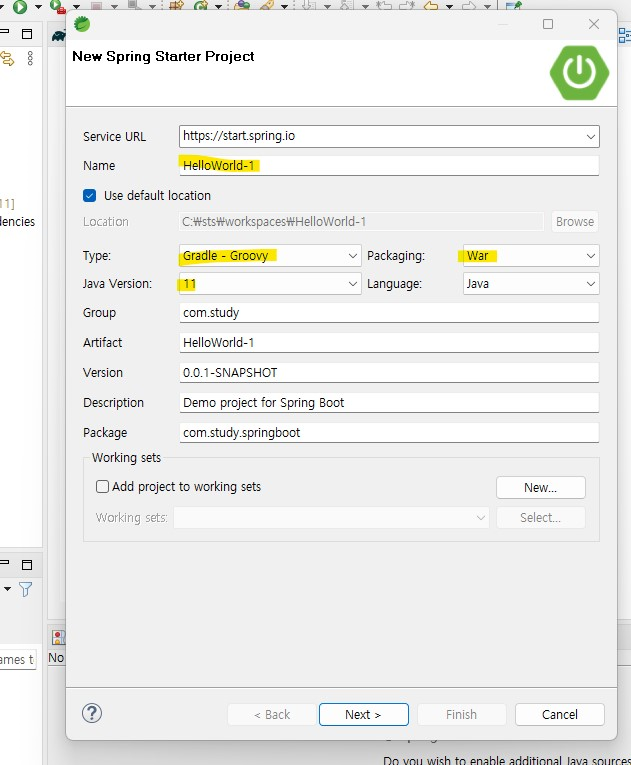This screenshot has height=765, width=631.
Task: Open the three-dot view menu in left panel
Action: (30, 59)
